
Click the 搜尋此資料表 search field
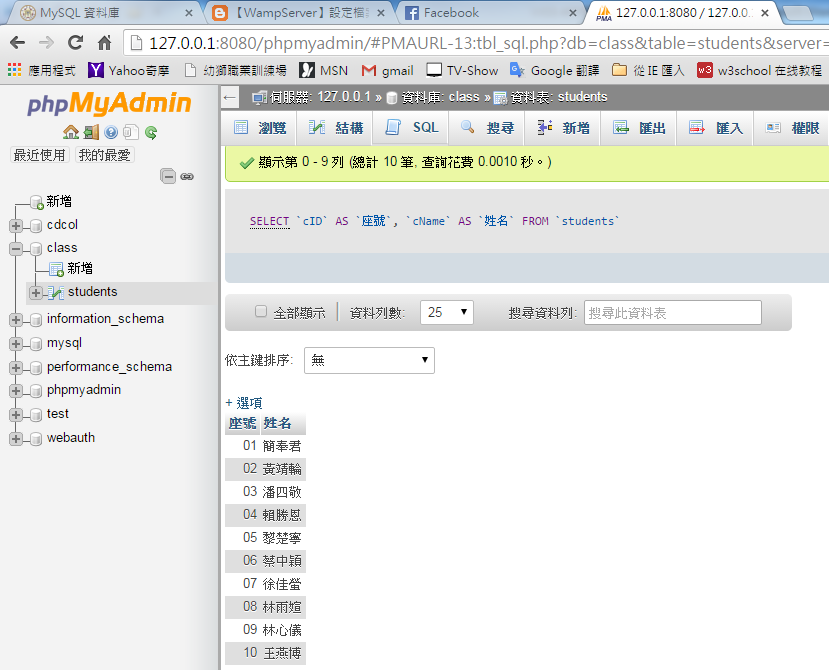click(x=673, y=313)
